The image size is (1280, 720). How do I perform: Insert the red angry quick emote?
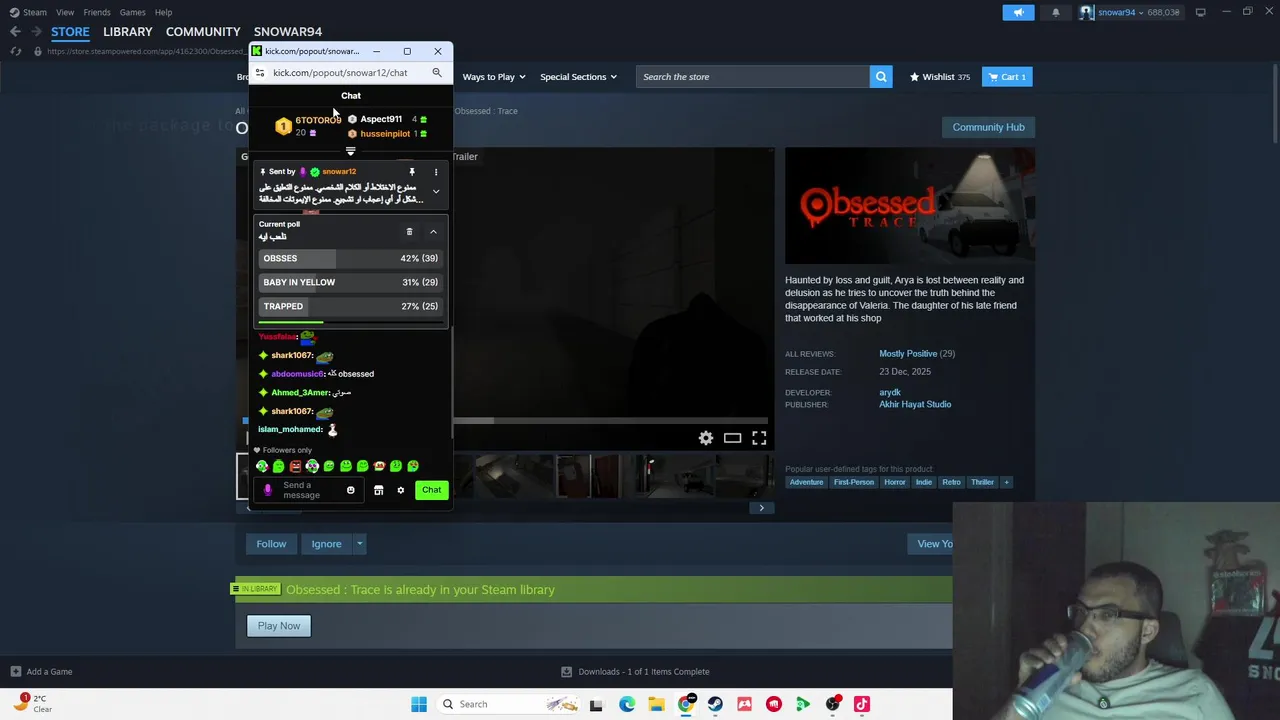pyautogui.click(x=295, y=466)
